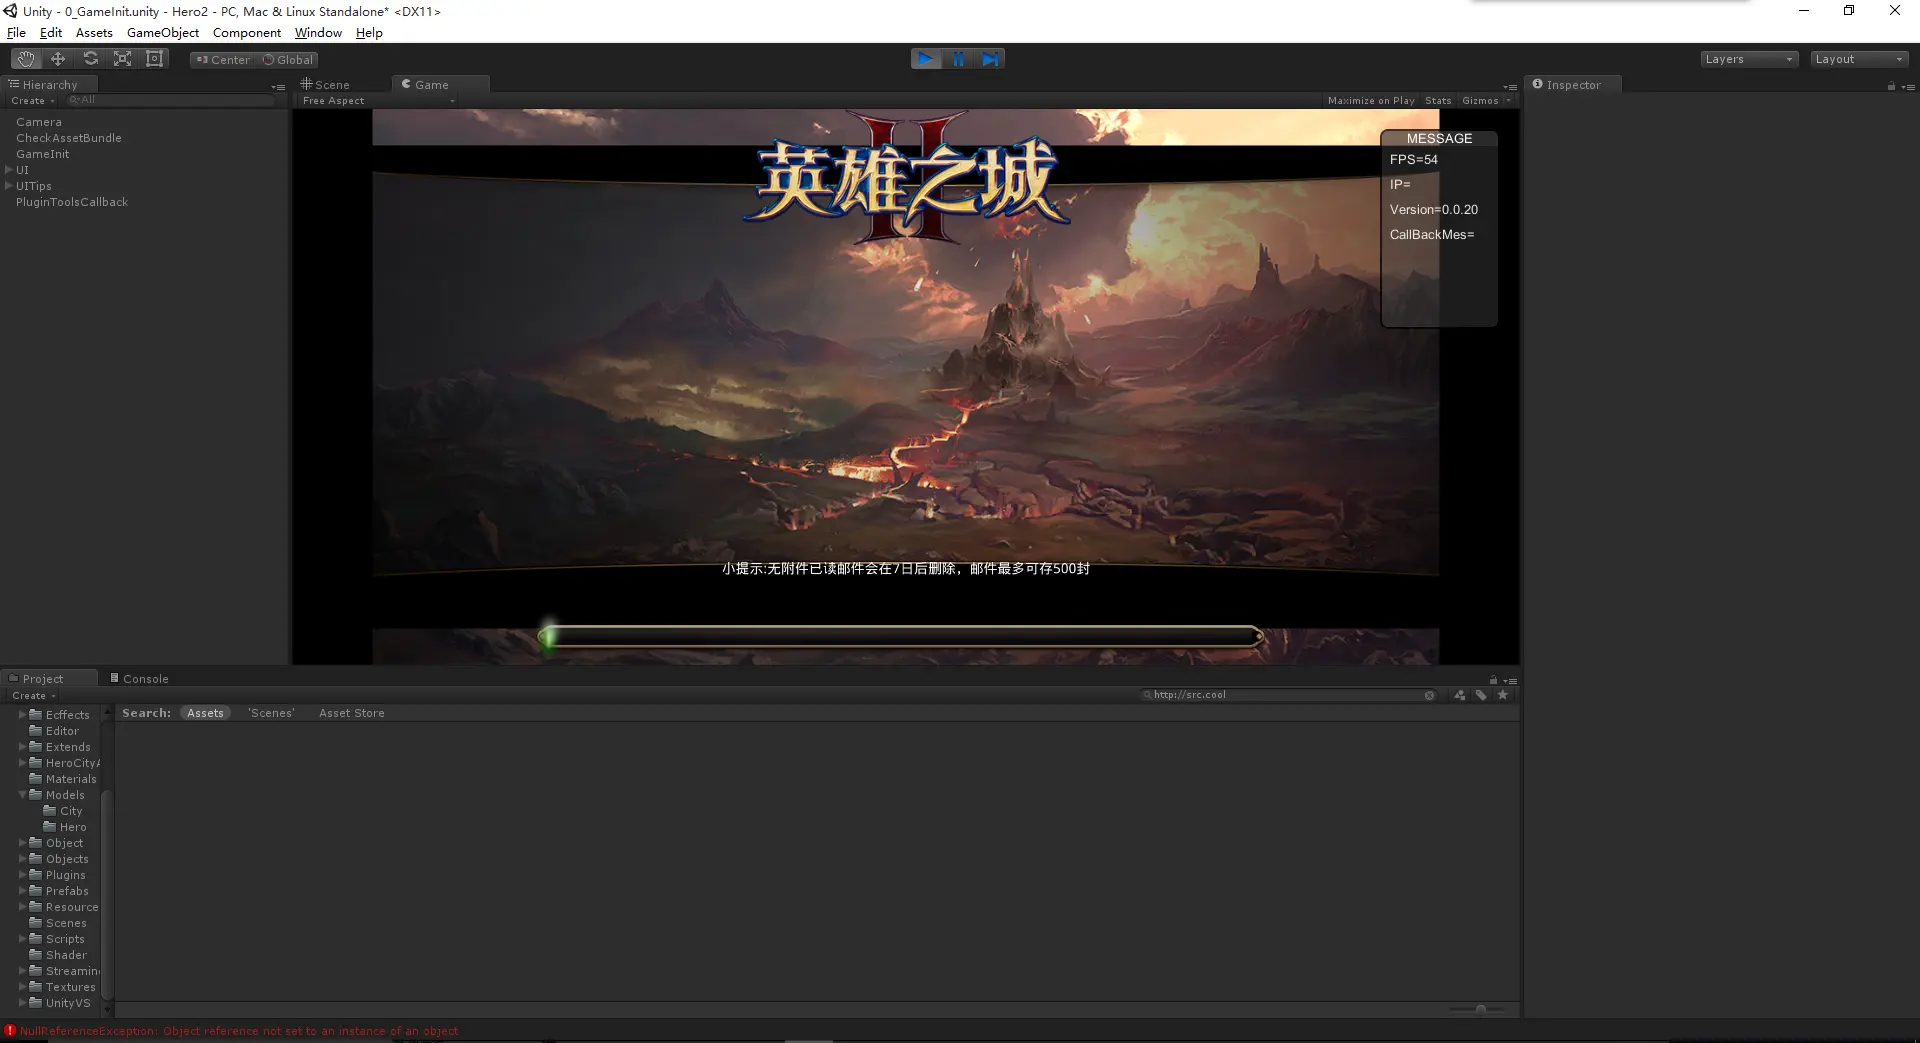Expand the Effects folder
The image size is (1920, 1043).
point(23,715)
